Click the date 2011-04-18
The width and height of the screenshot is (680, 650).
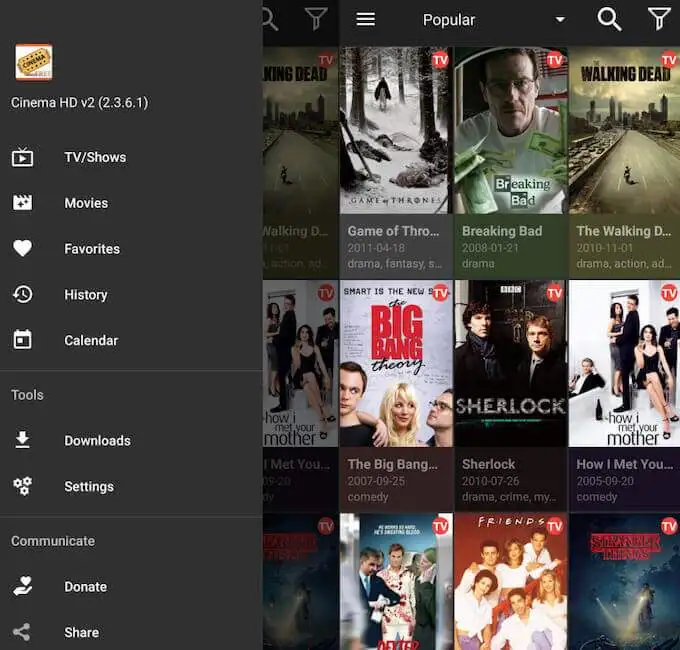[376, 248]
